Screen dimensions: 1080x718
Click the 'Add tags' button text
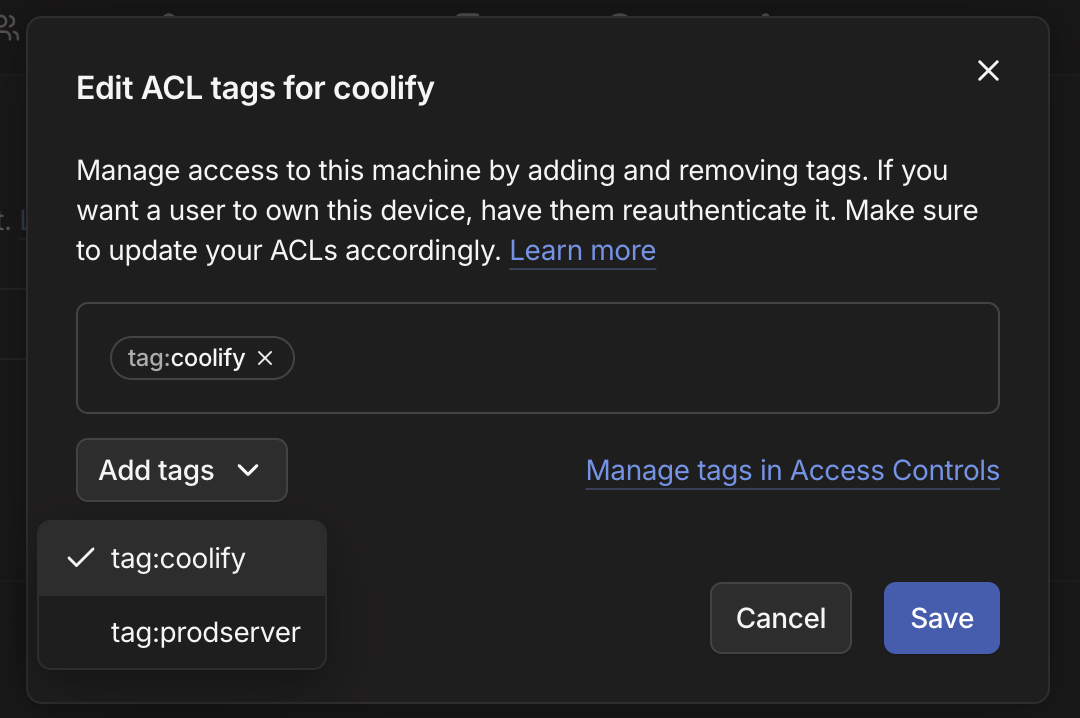pyautogui.click(x=157, y=470)
